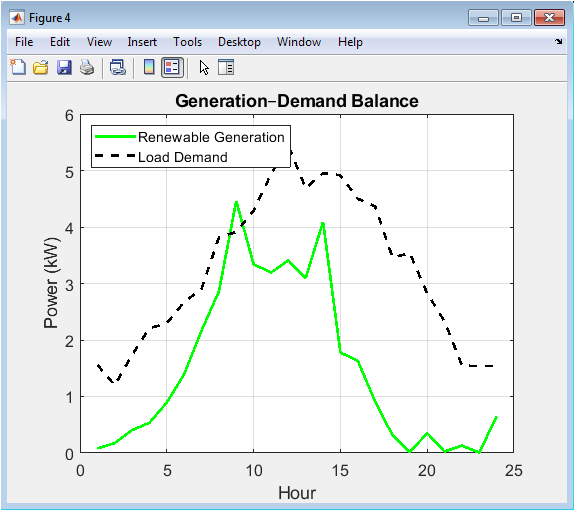This screenshot has width=575, height=511.
Task: Open the Desktop menu
Action: coord(239,42)
